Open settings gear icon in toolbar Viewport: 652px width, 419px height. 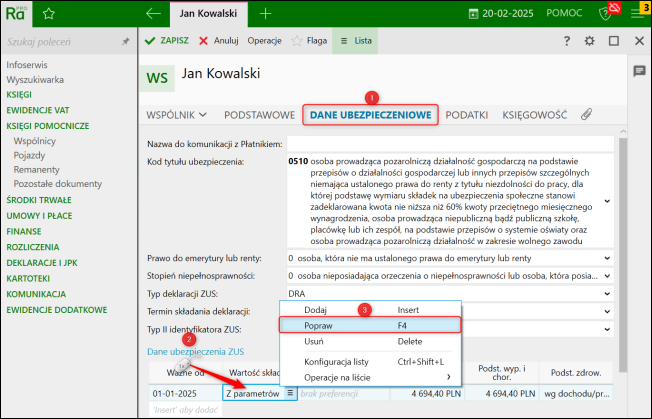pyautogui.click(x=589, y=41)
